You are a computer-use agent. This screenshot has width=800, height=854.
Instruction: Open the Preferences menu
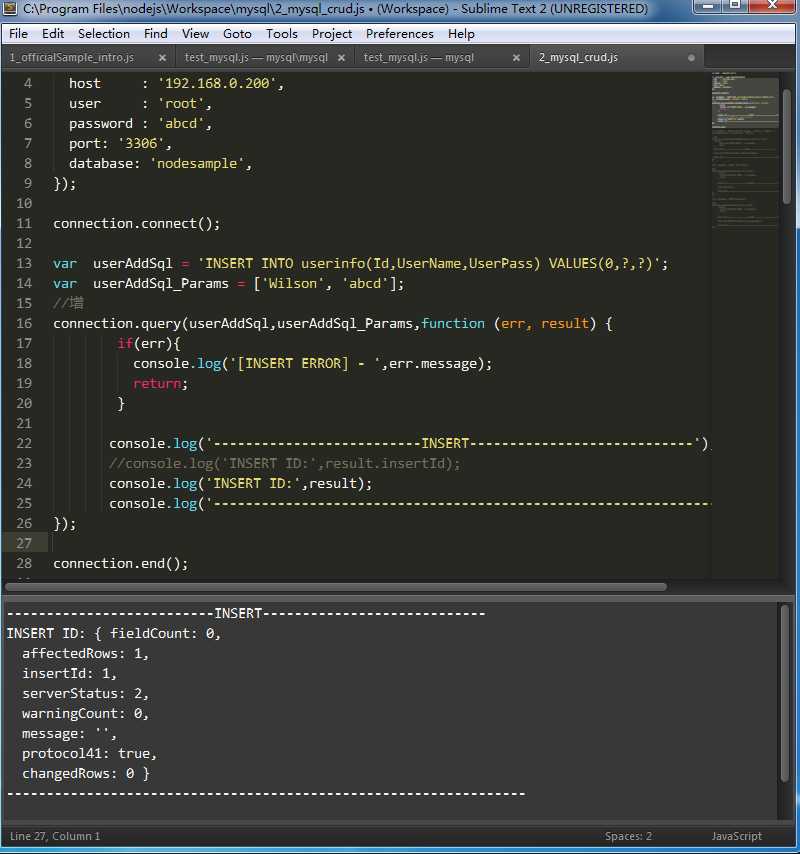(400, 34)
